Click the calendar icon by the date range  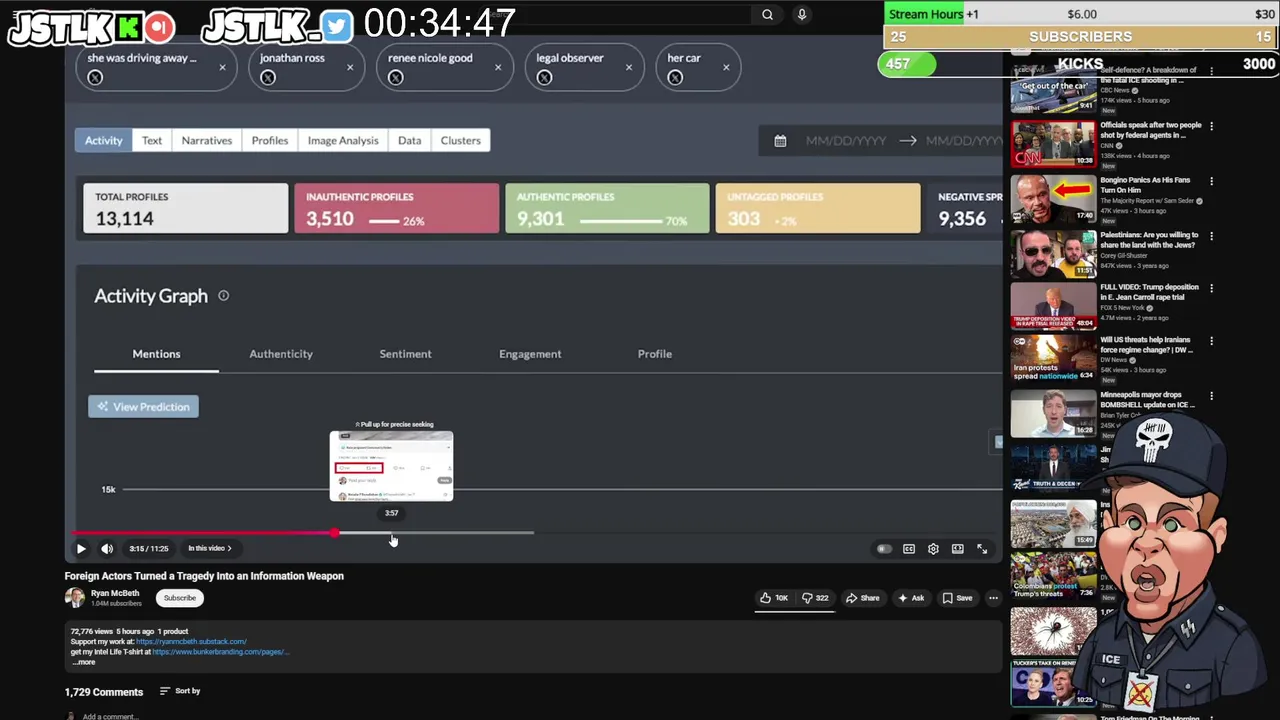[780, 141]
